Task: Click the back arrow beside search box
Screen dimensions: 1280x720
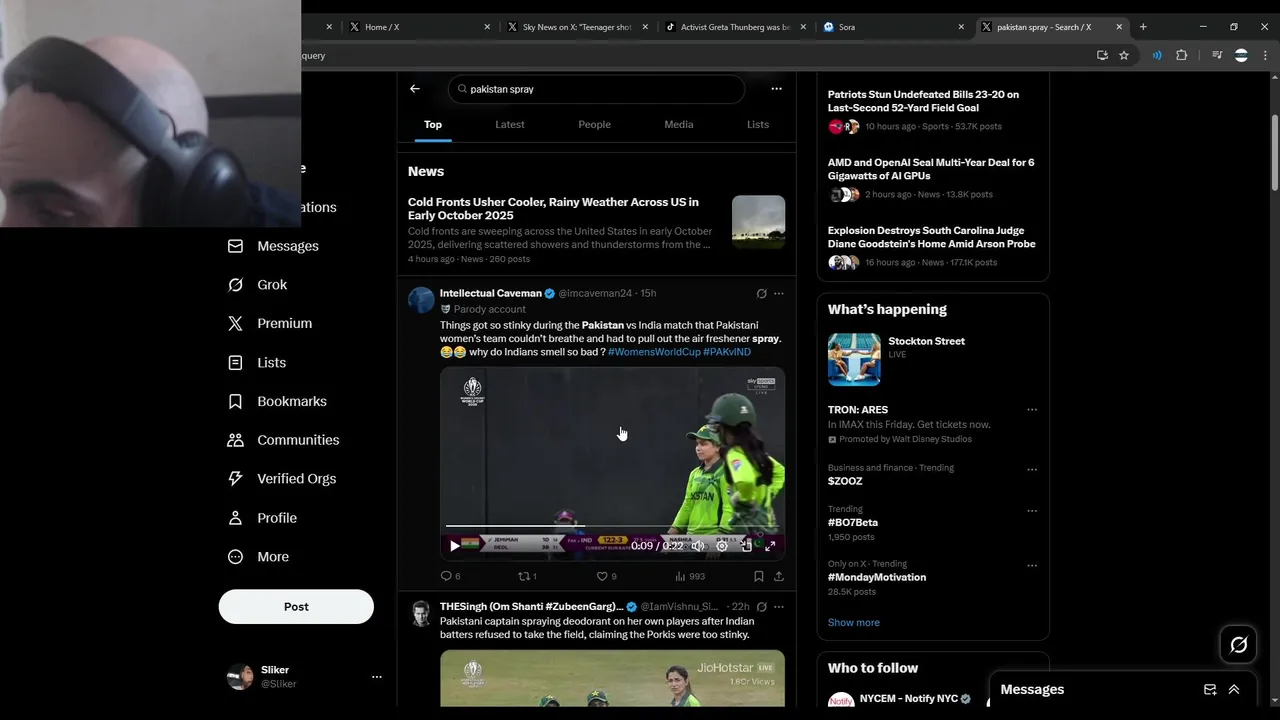Action: pos(415,89)
